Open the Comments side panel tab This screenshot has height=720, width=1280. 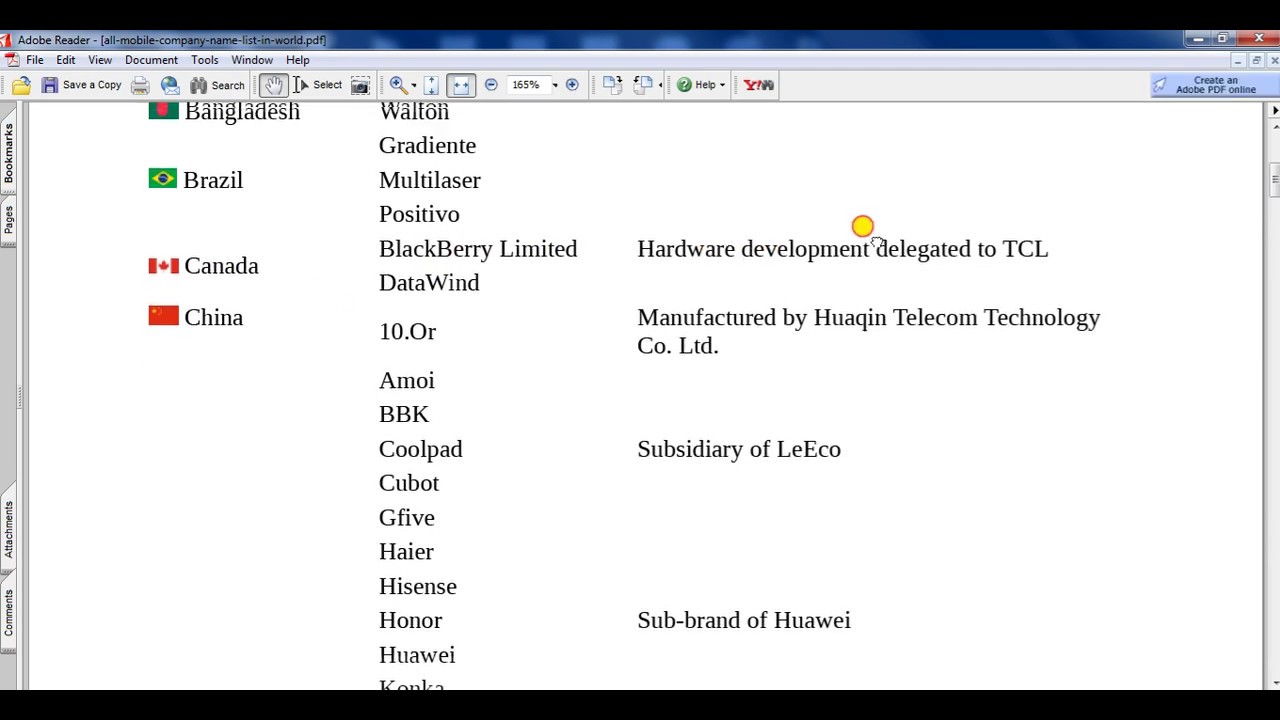(8, 612)
